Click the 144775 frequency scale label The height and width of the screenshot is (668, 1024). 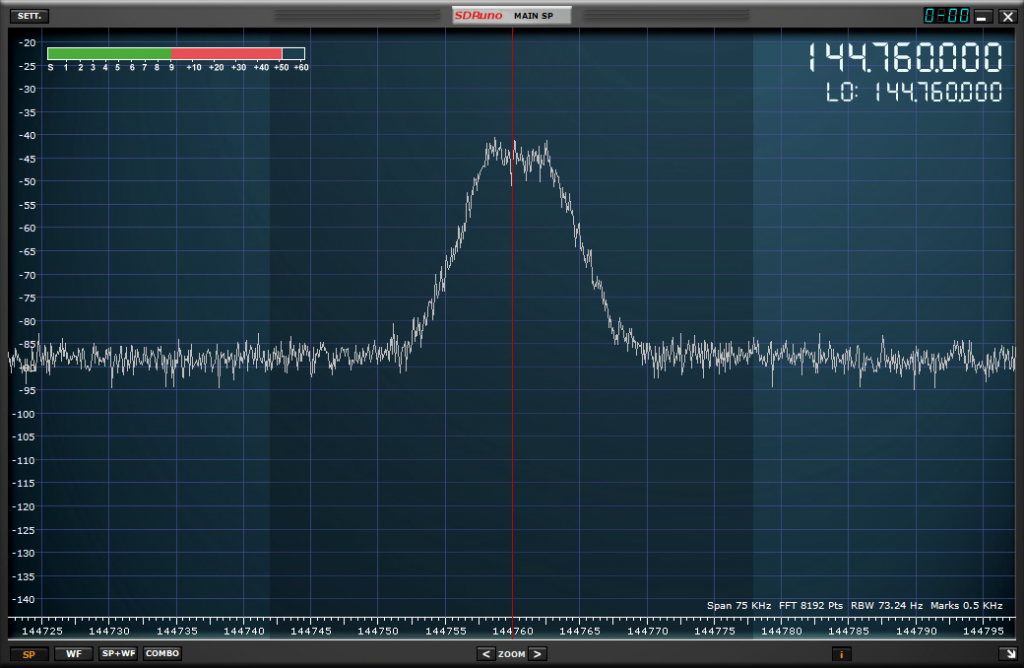click(x=714, y=631)
